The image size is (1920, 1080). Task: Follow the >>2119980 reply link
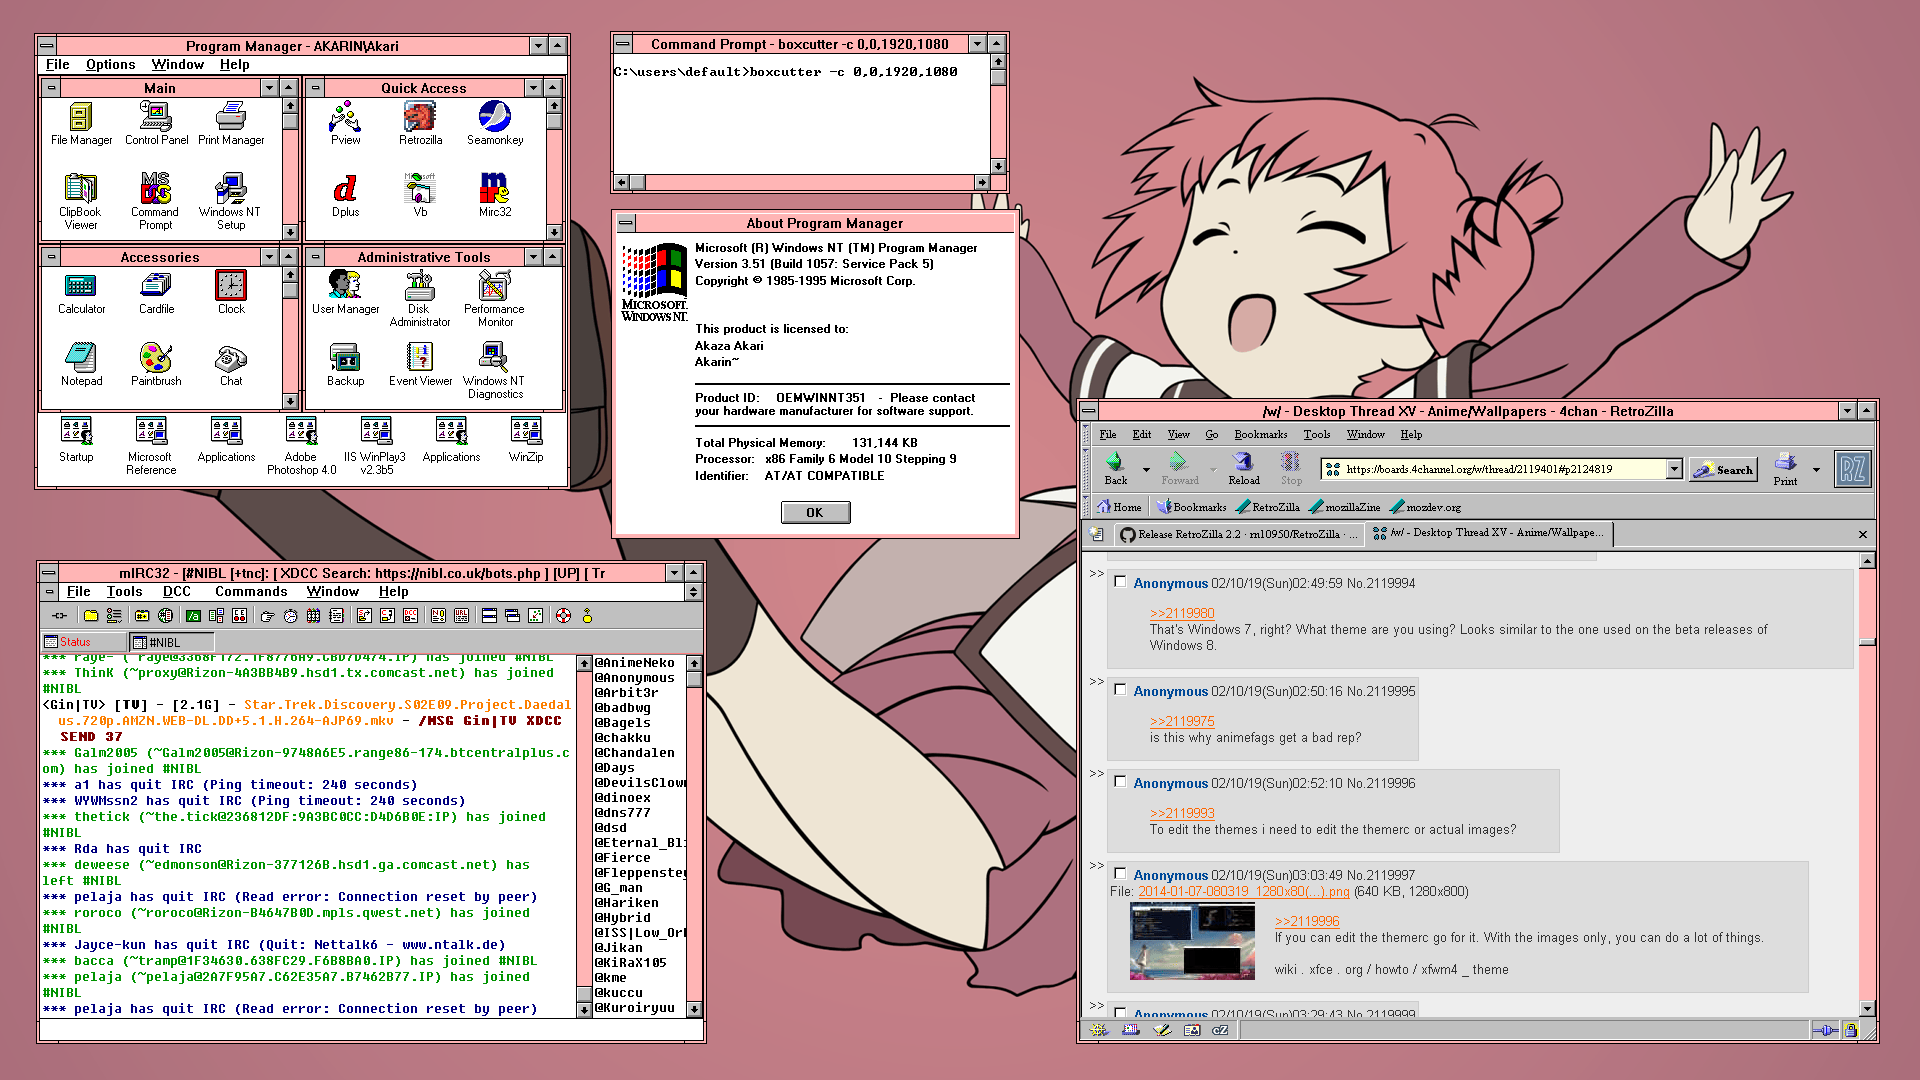pyautogui.click(x=1181, y=613)
